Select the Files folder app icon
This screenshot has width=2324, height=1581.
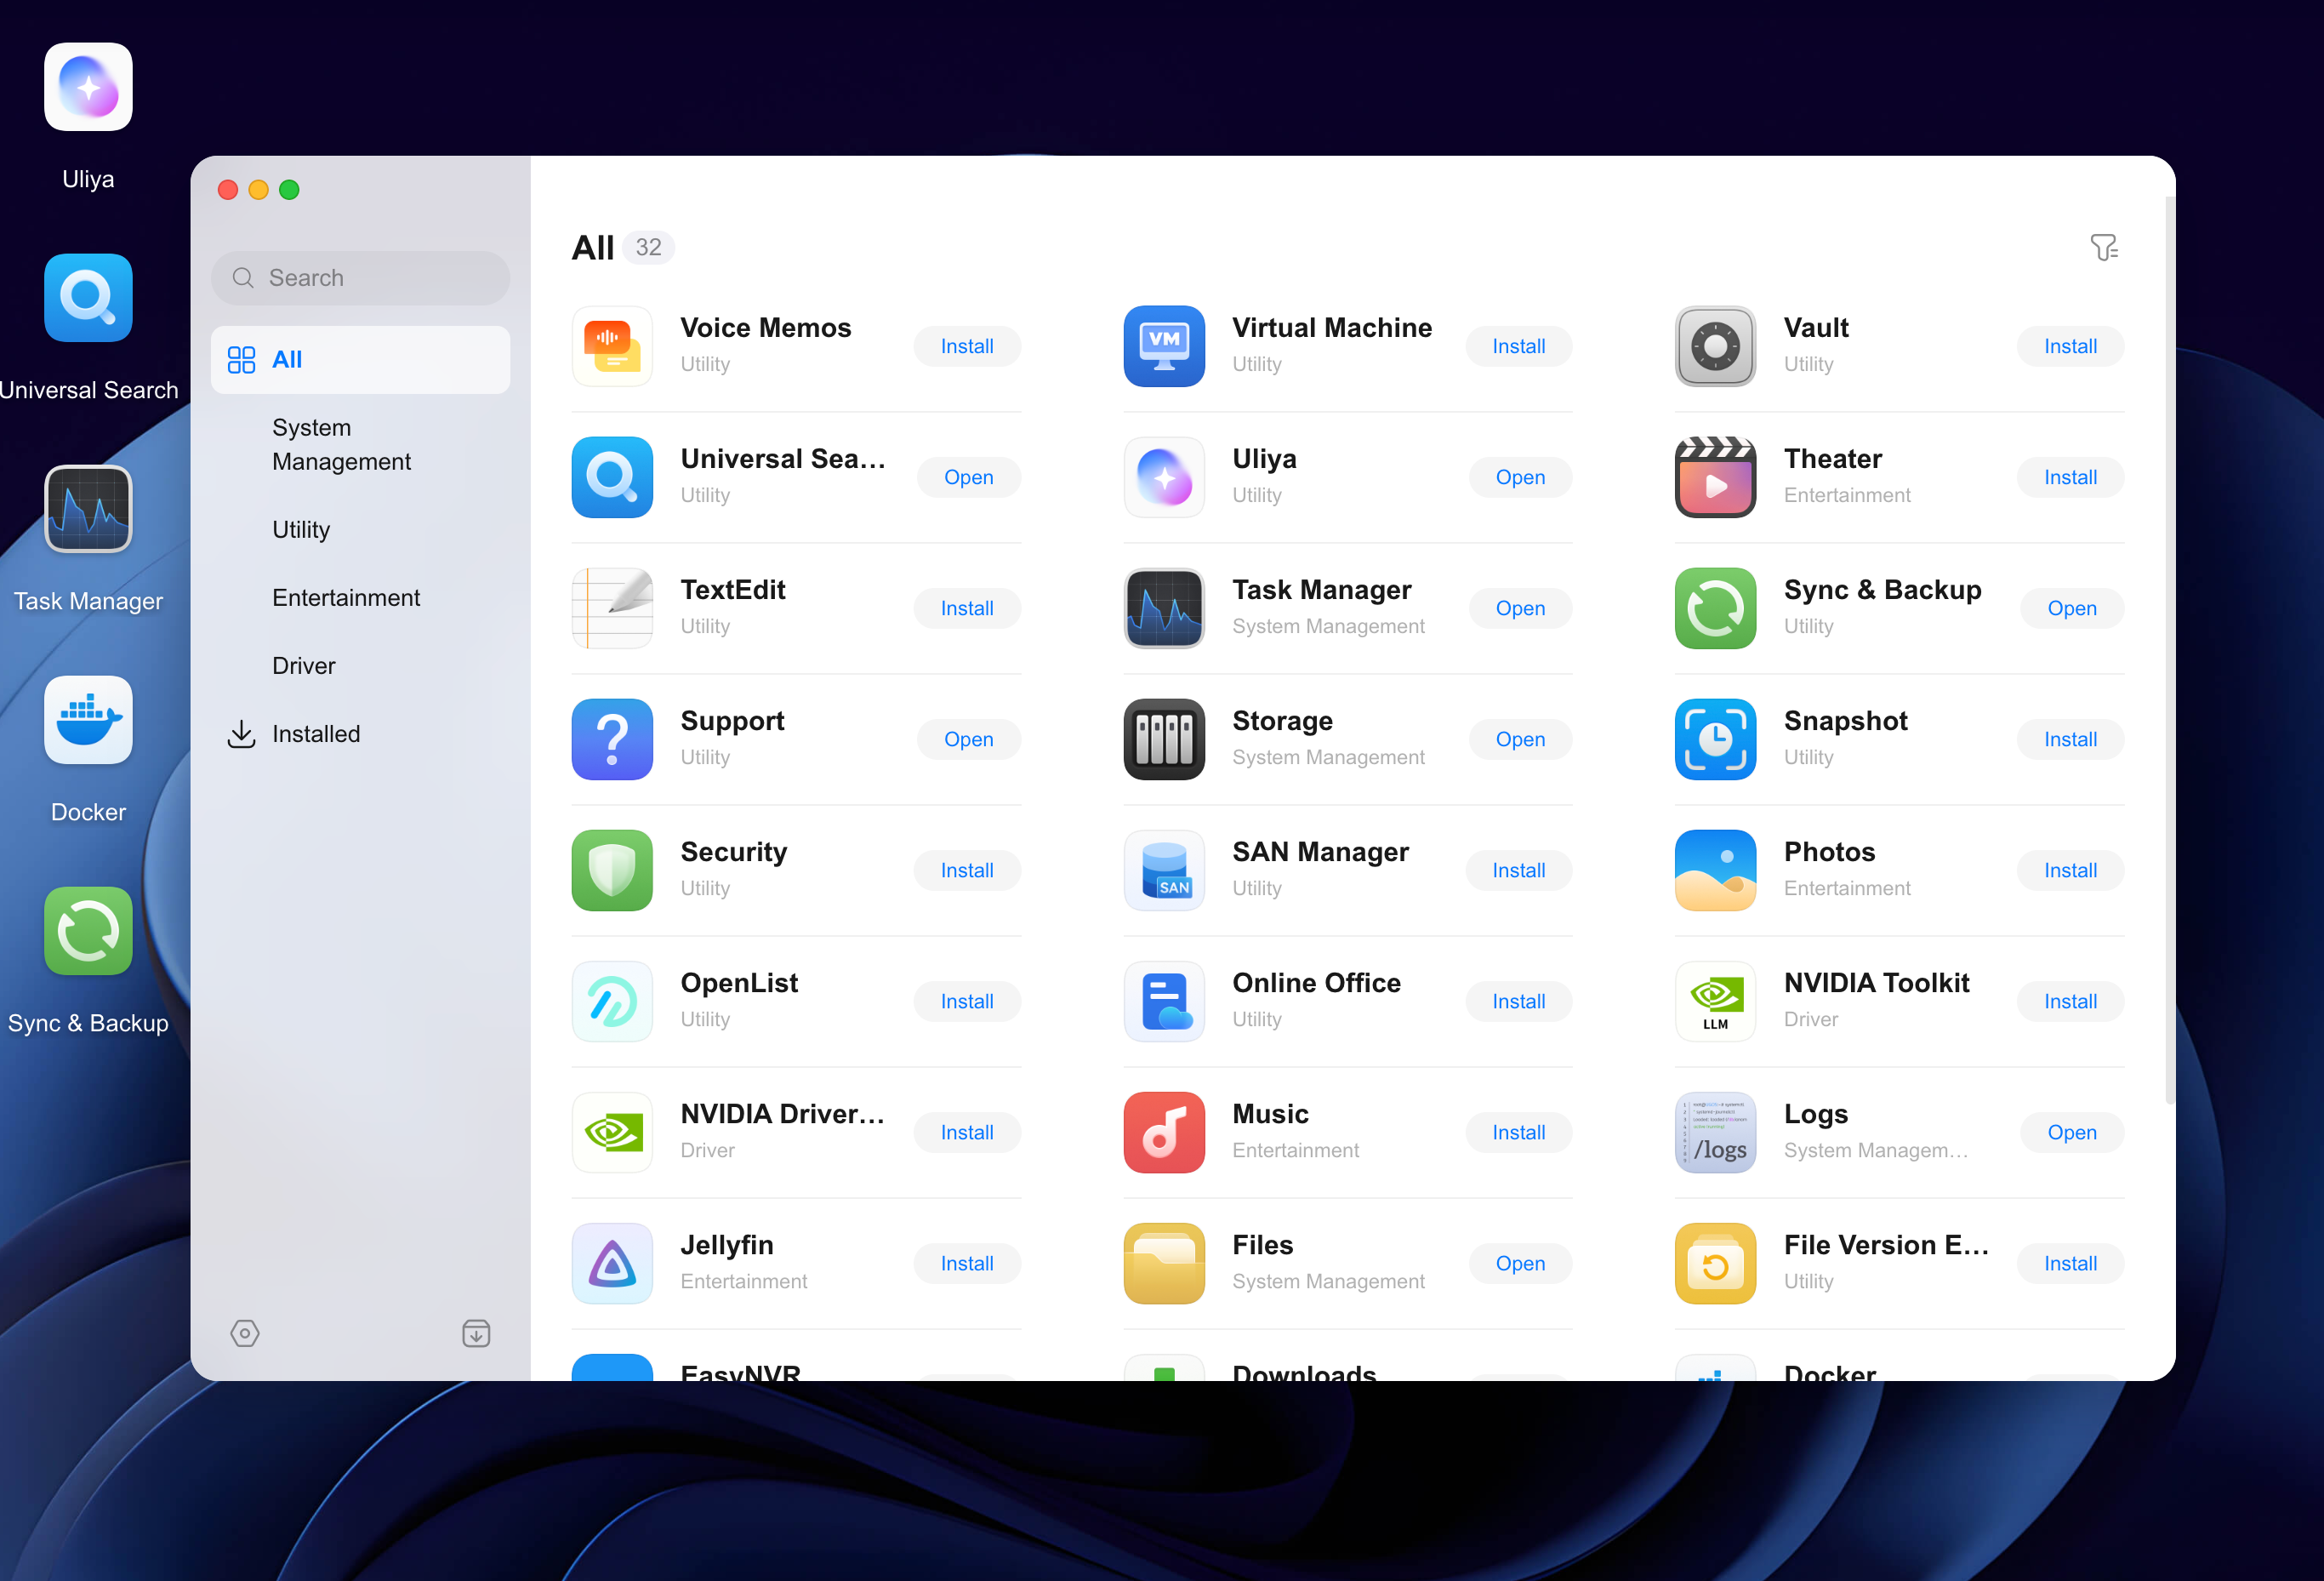(x=1164, y=1263)
